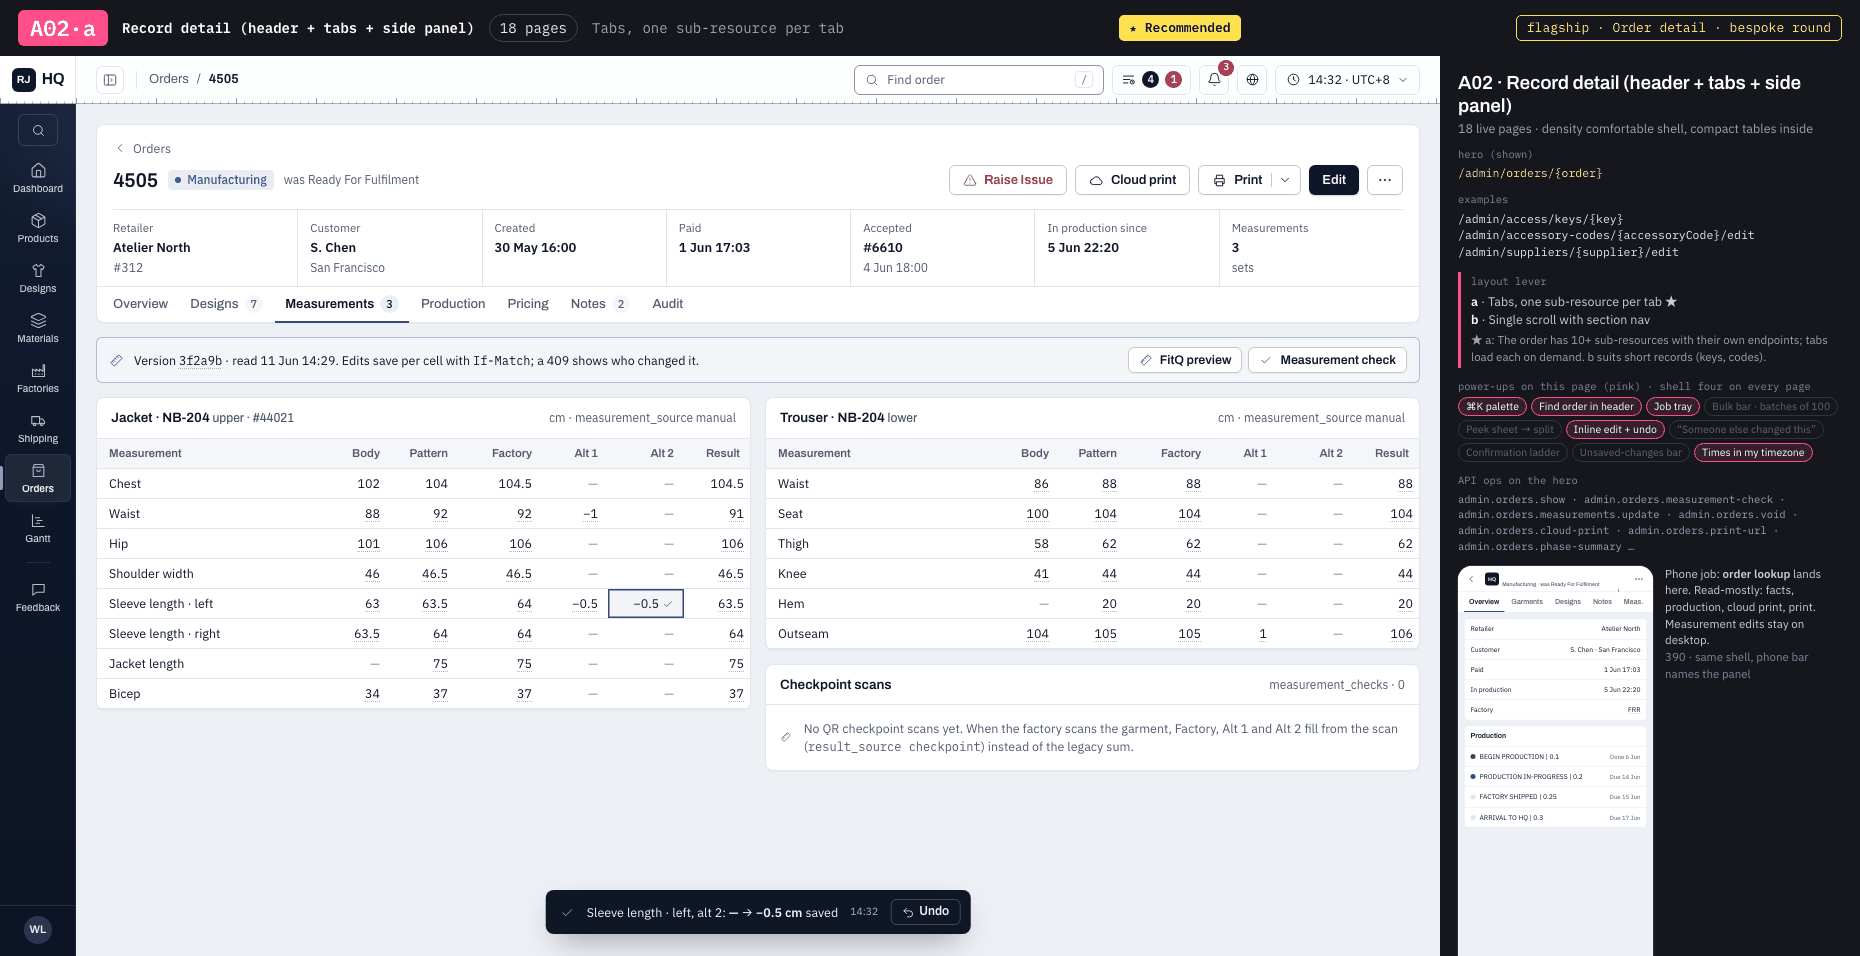This screenshot has width=1860, height=956.
Task: Open the more actions ellipsis menu
Action: tap(1385, 180)
